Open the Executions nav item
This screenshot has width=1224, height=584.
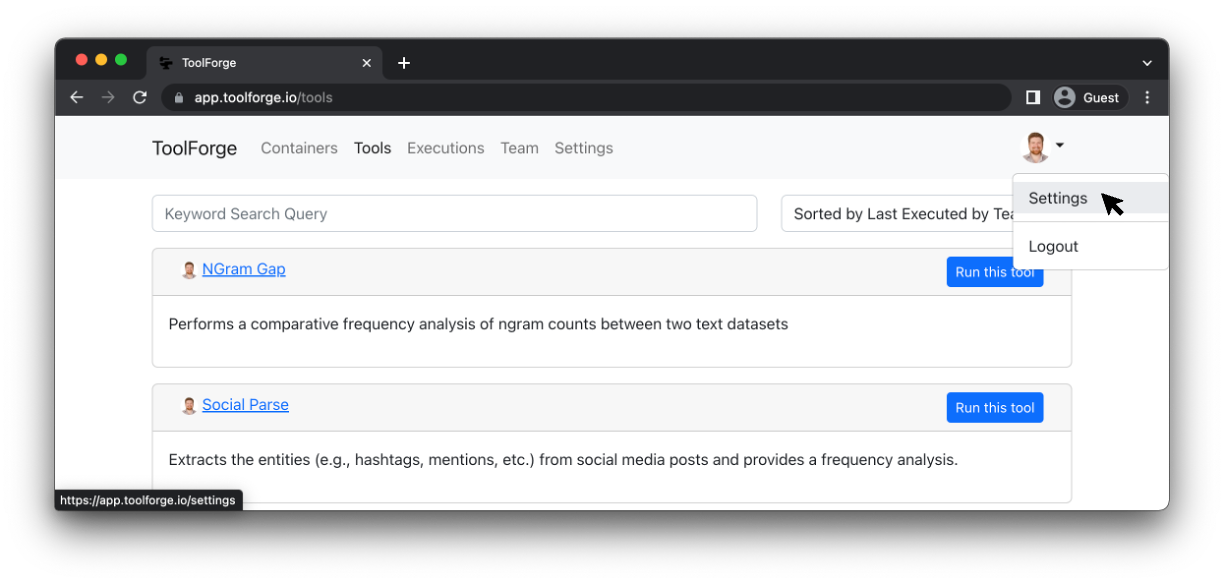click(445, 148)
